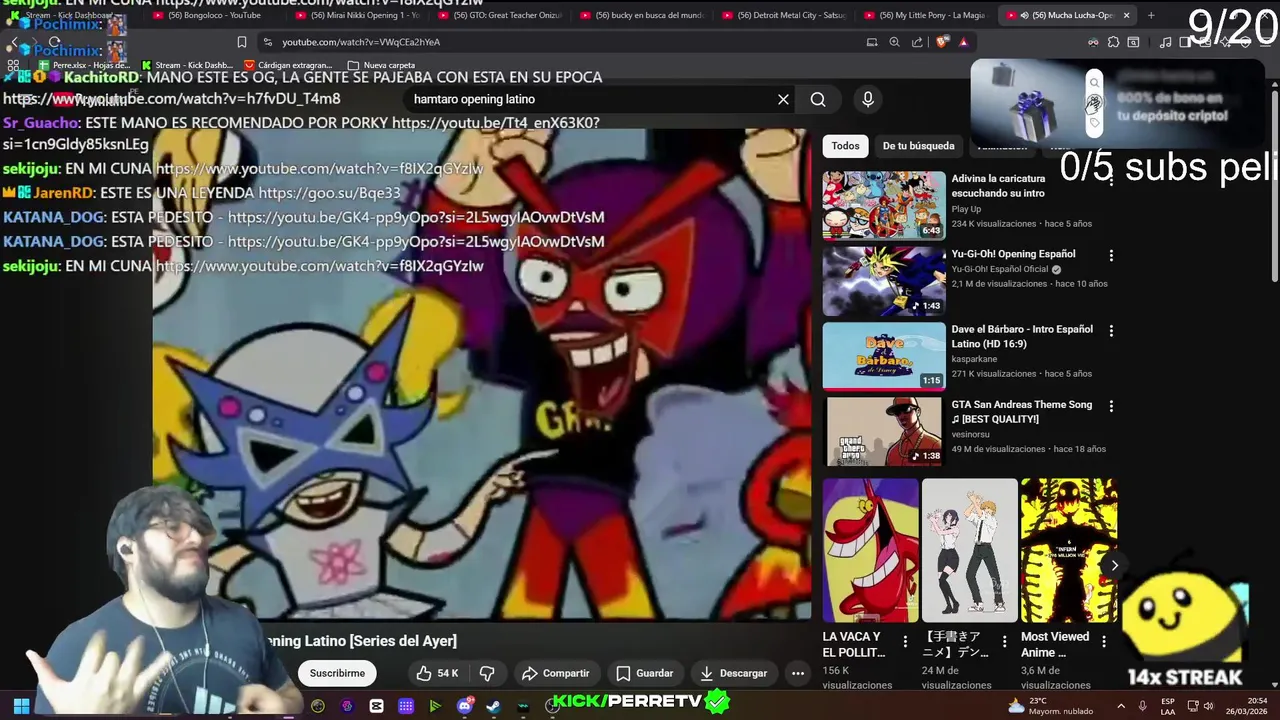Open a new browser tab with plus
The height and width of the screenshot is (720, 1280).
pos(1151,15)
